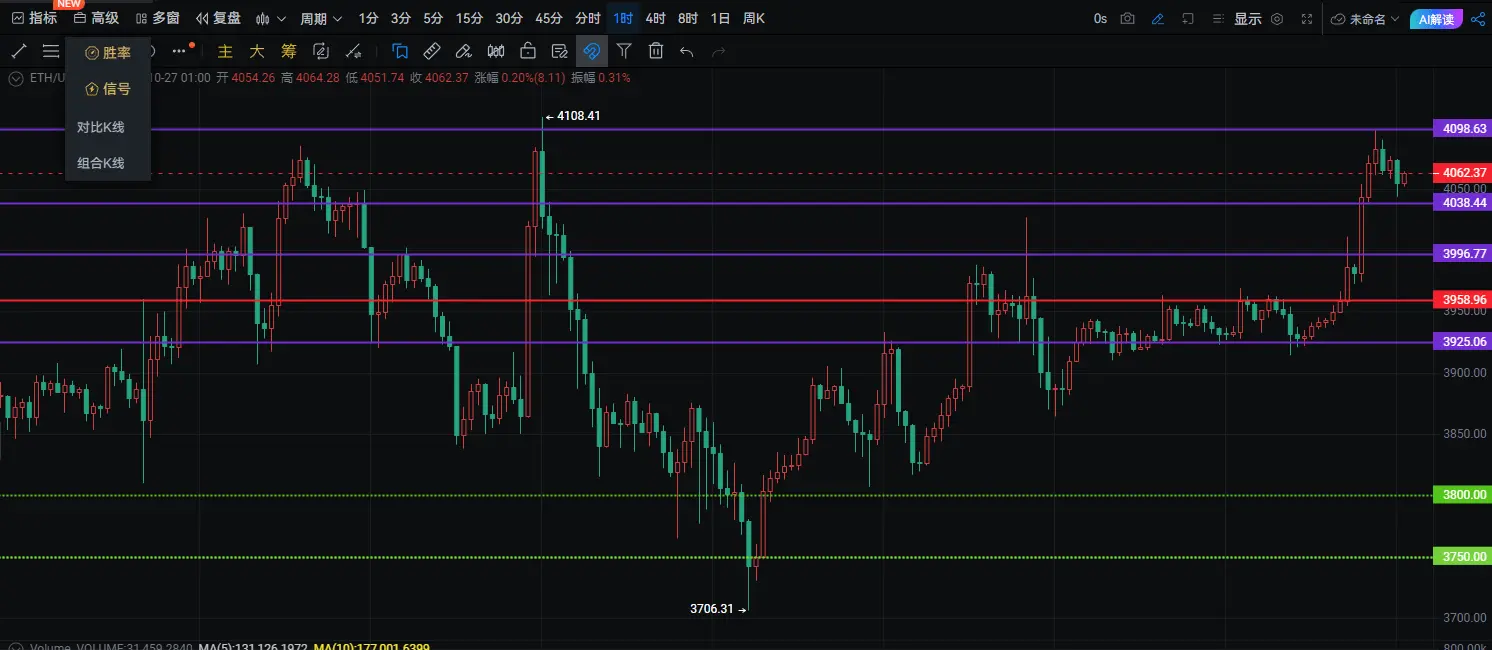
Task: Toggle the lock drawings icon
Action: (x=528, y=51)
